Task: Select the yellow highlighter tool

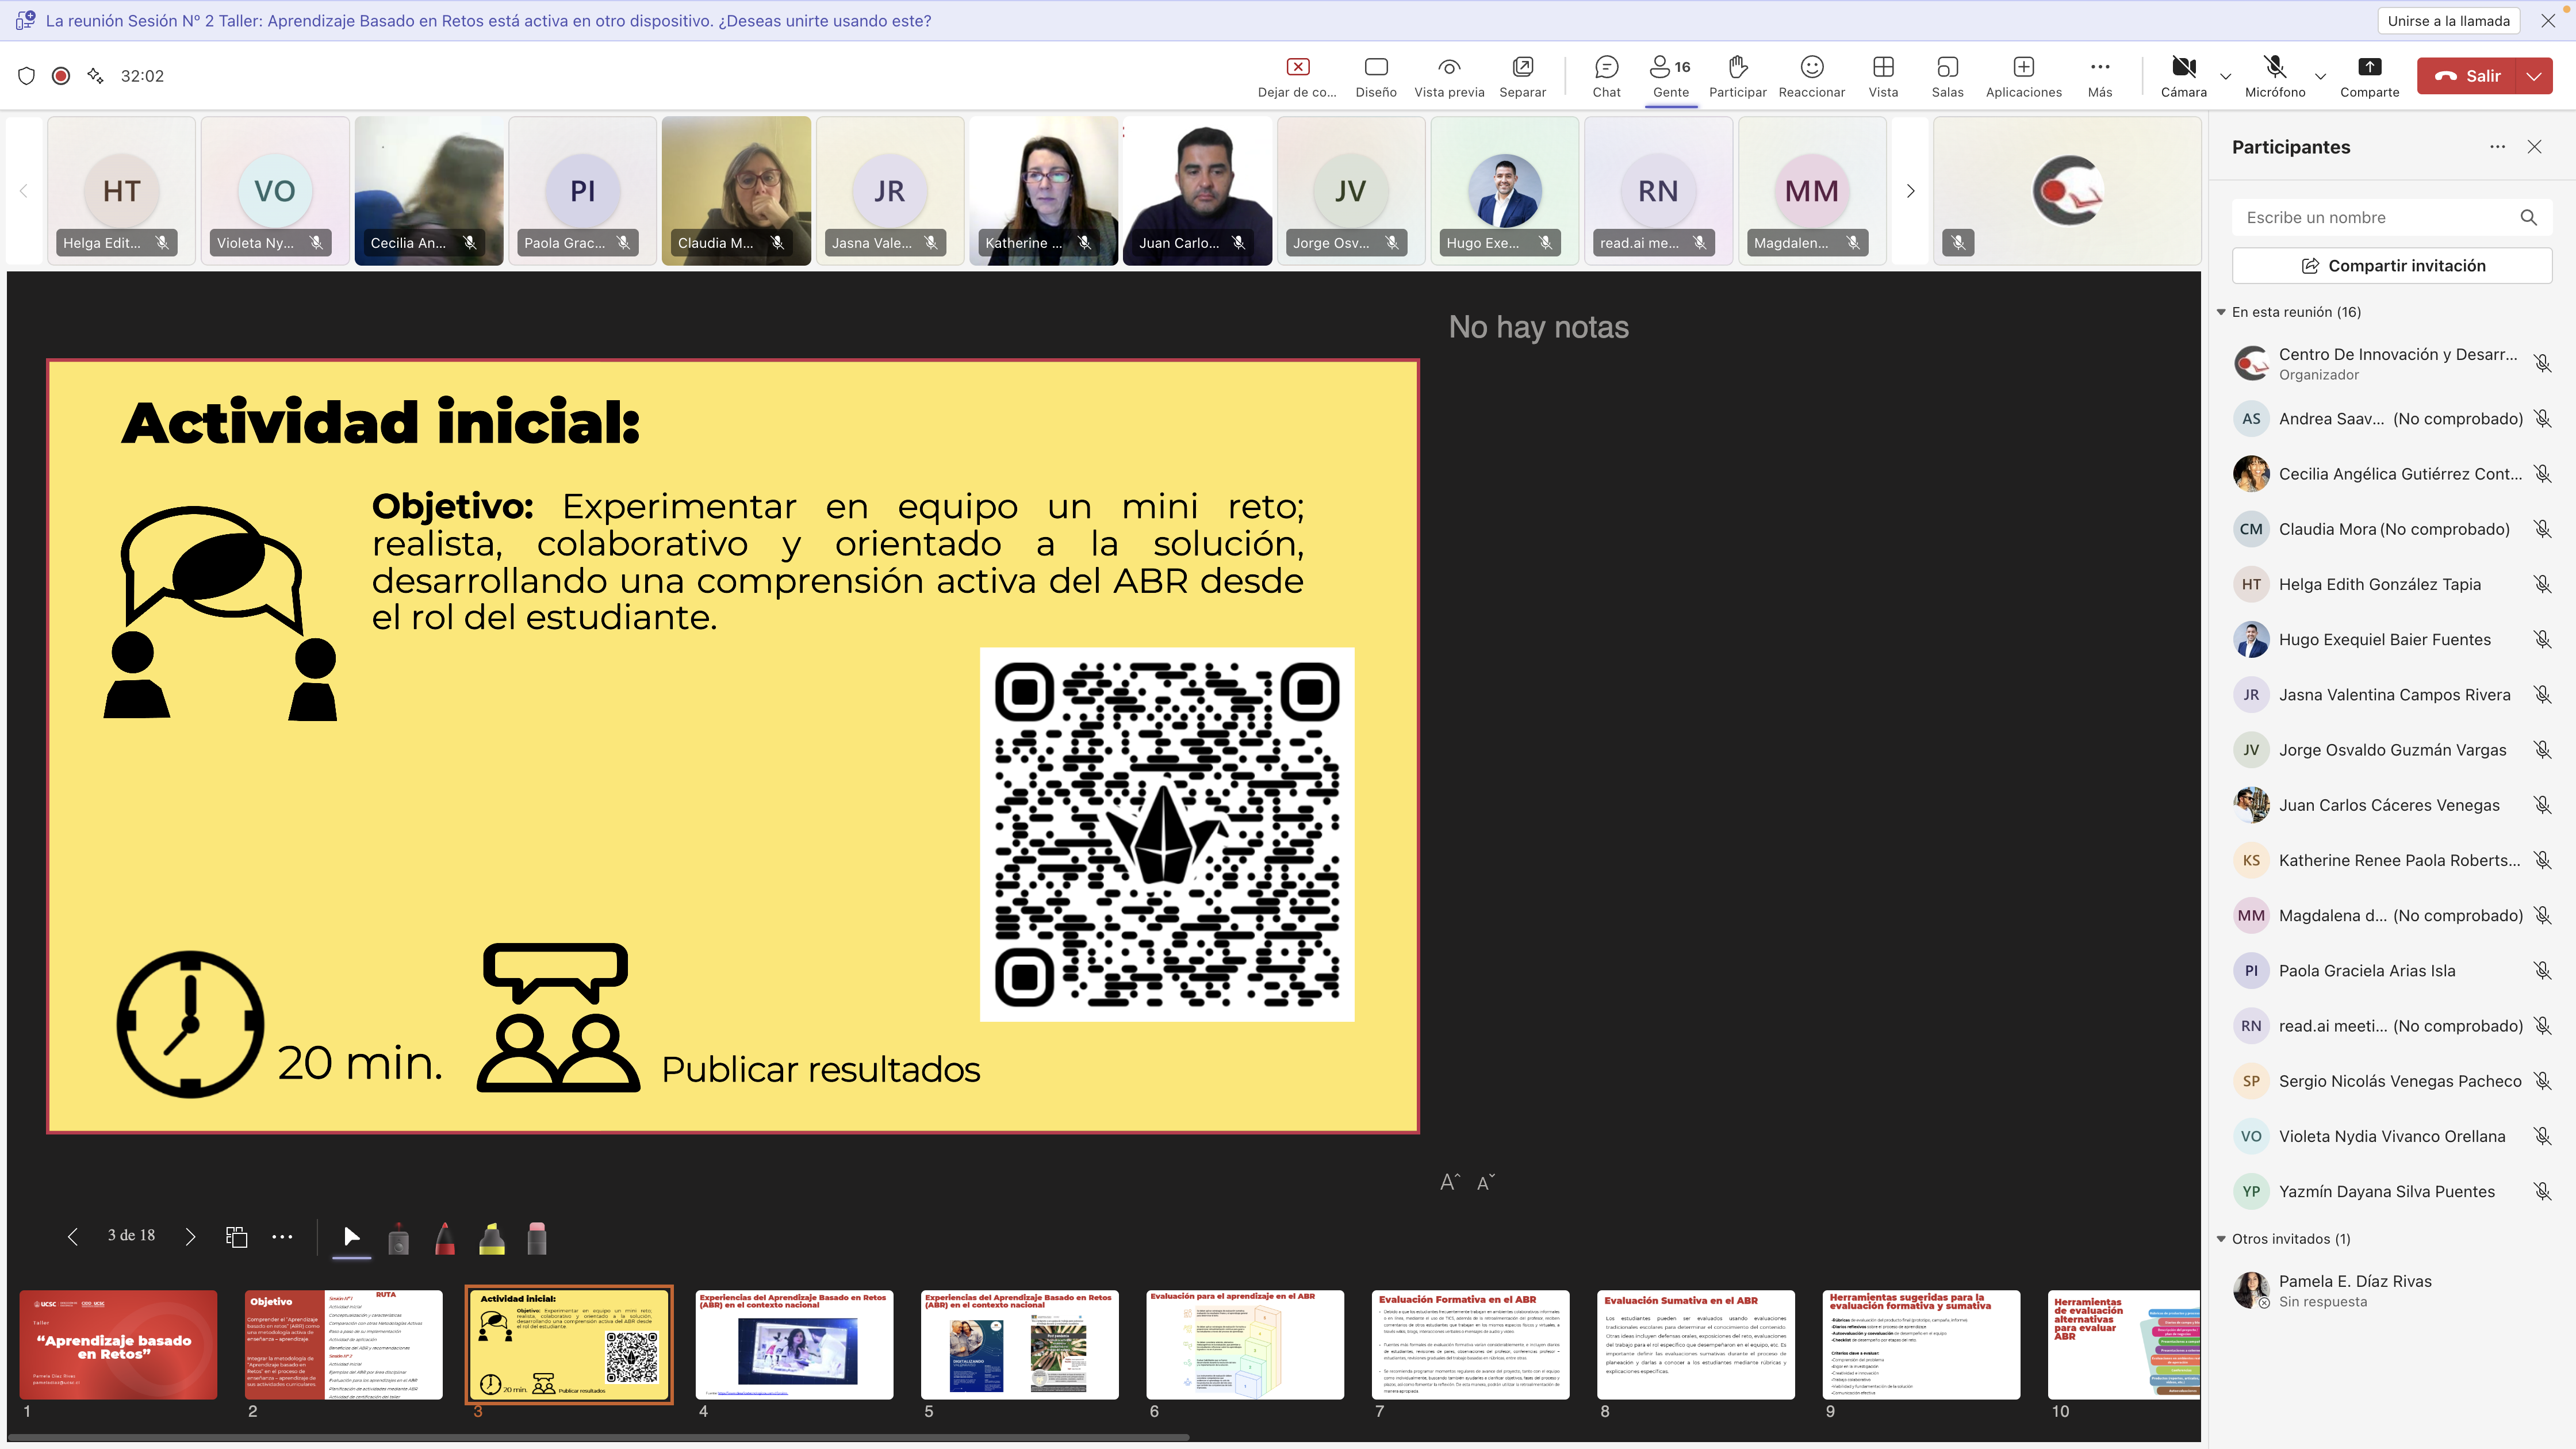Action: (x=491, y=1238)
